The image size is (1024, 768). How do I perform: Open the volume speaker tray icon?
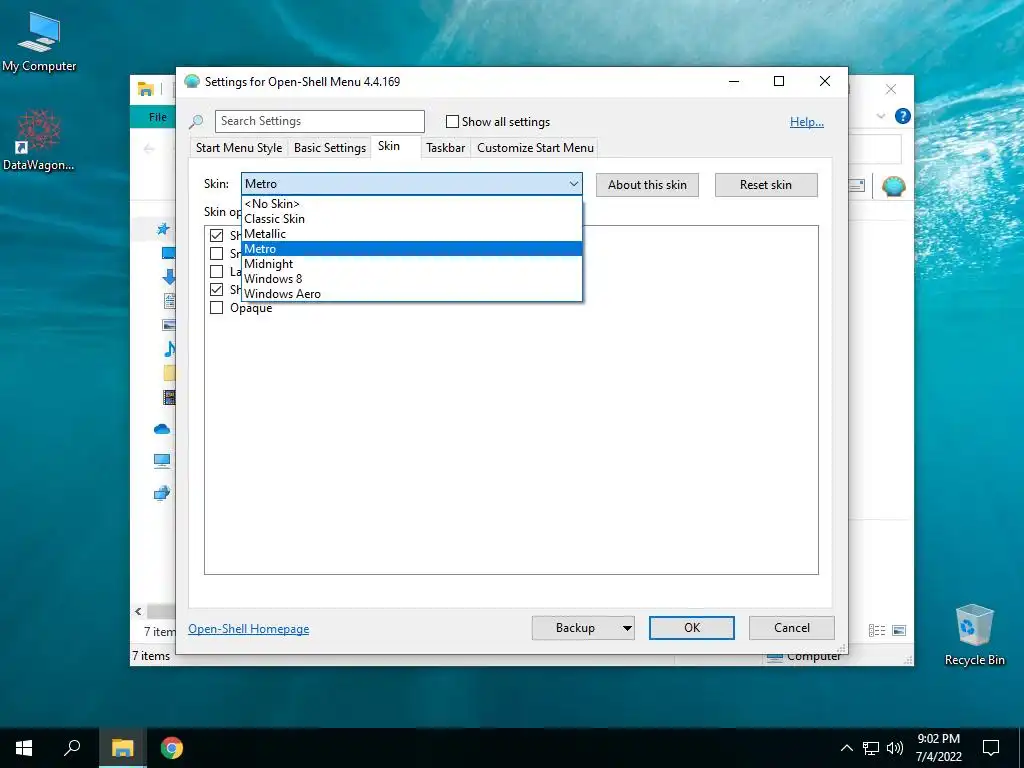pos(895,748)
